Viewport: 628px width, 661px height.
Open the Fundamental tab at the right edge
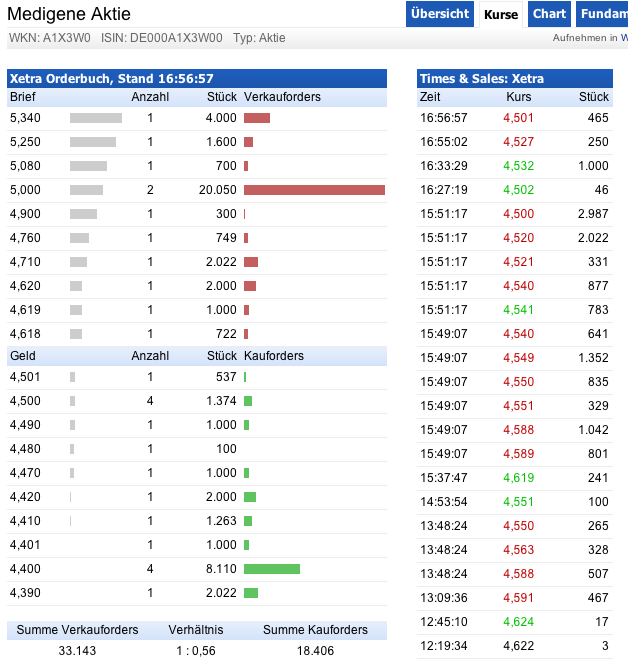[x=604, y=14]
